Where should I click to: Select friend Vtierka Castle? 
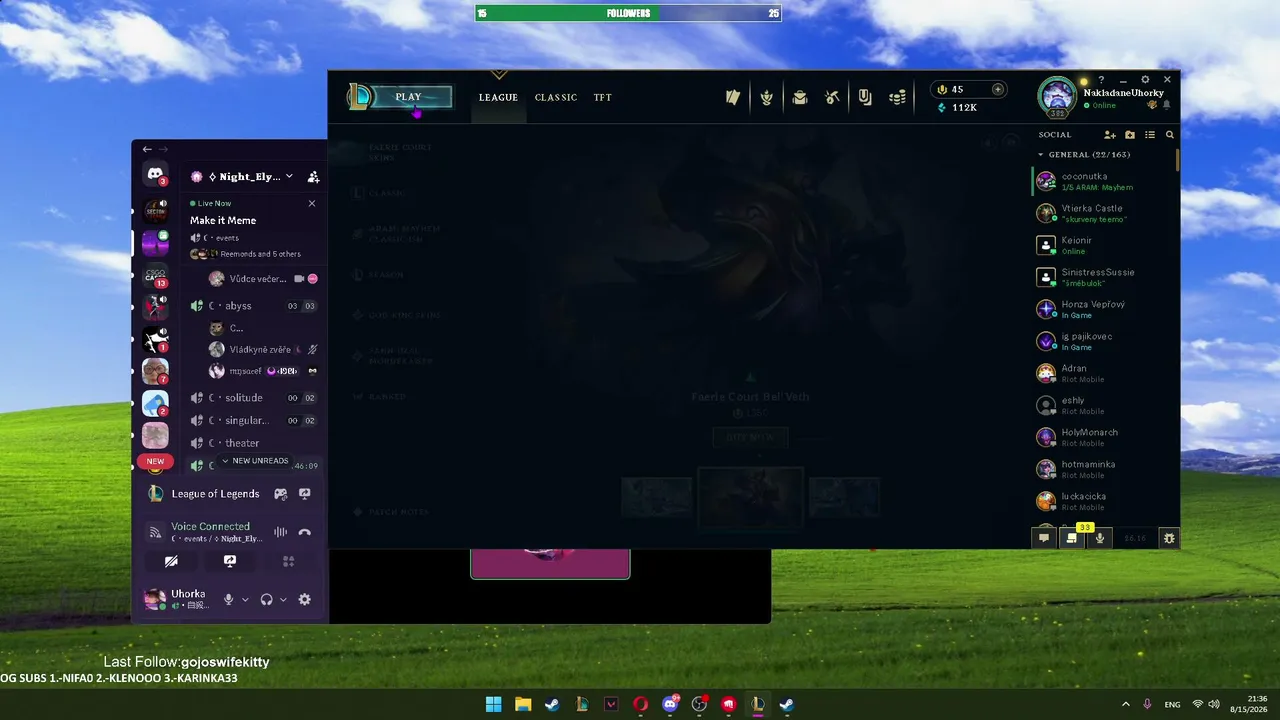1104,213
